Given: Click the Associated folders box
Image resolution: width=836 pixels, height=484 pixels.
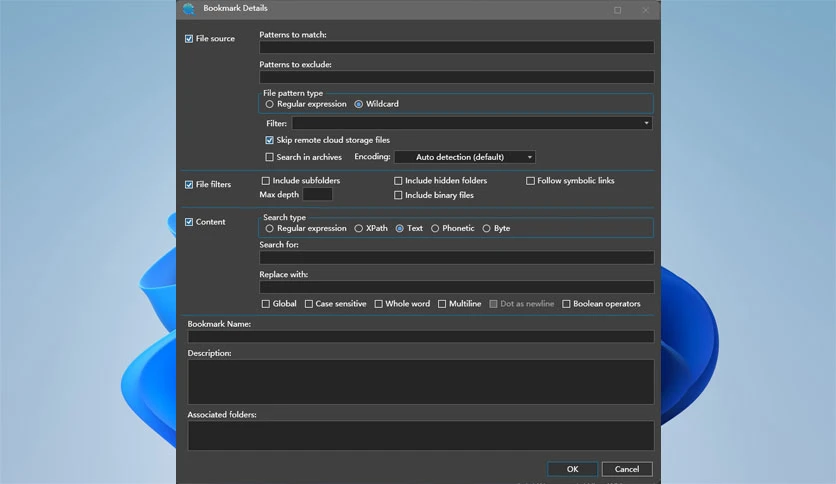Looking at the screenshot, I should click(x=421, y=435).
